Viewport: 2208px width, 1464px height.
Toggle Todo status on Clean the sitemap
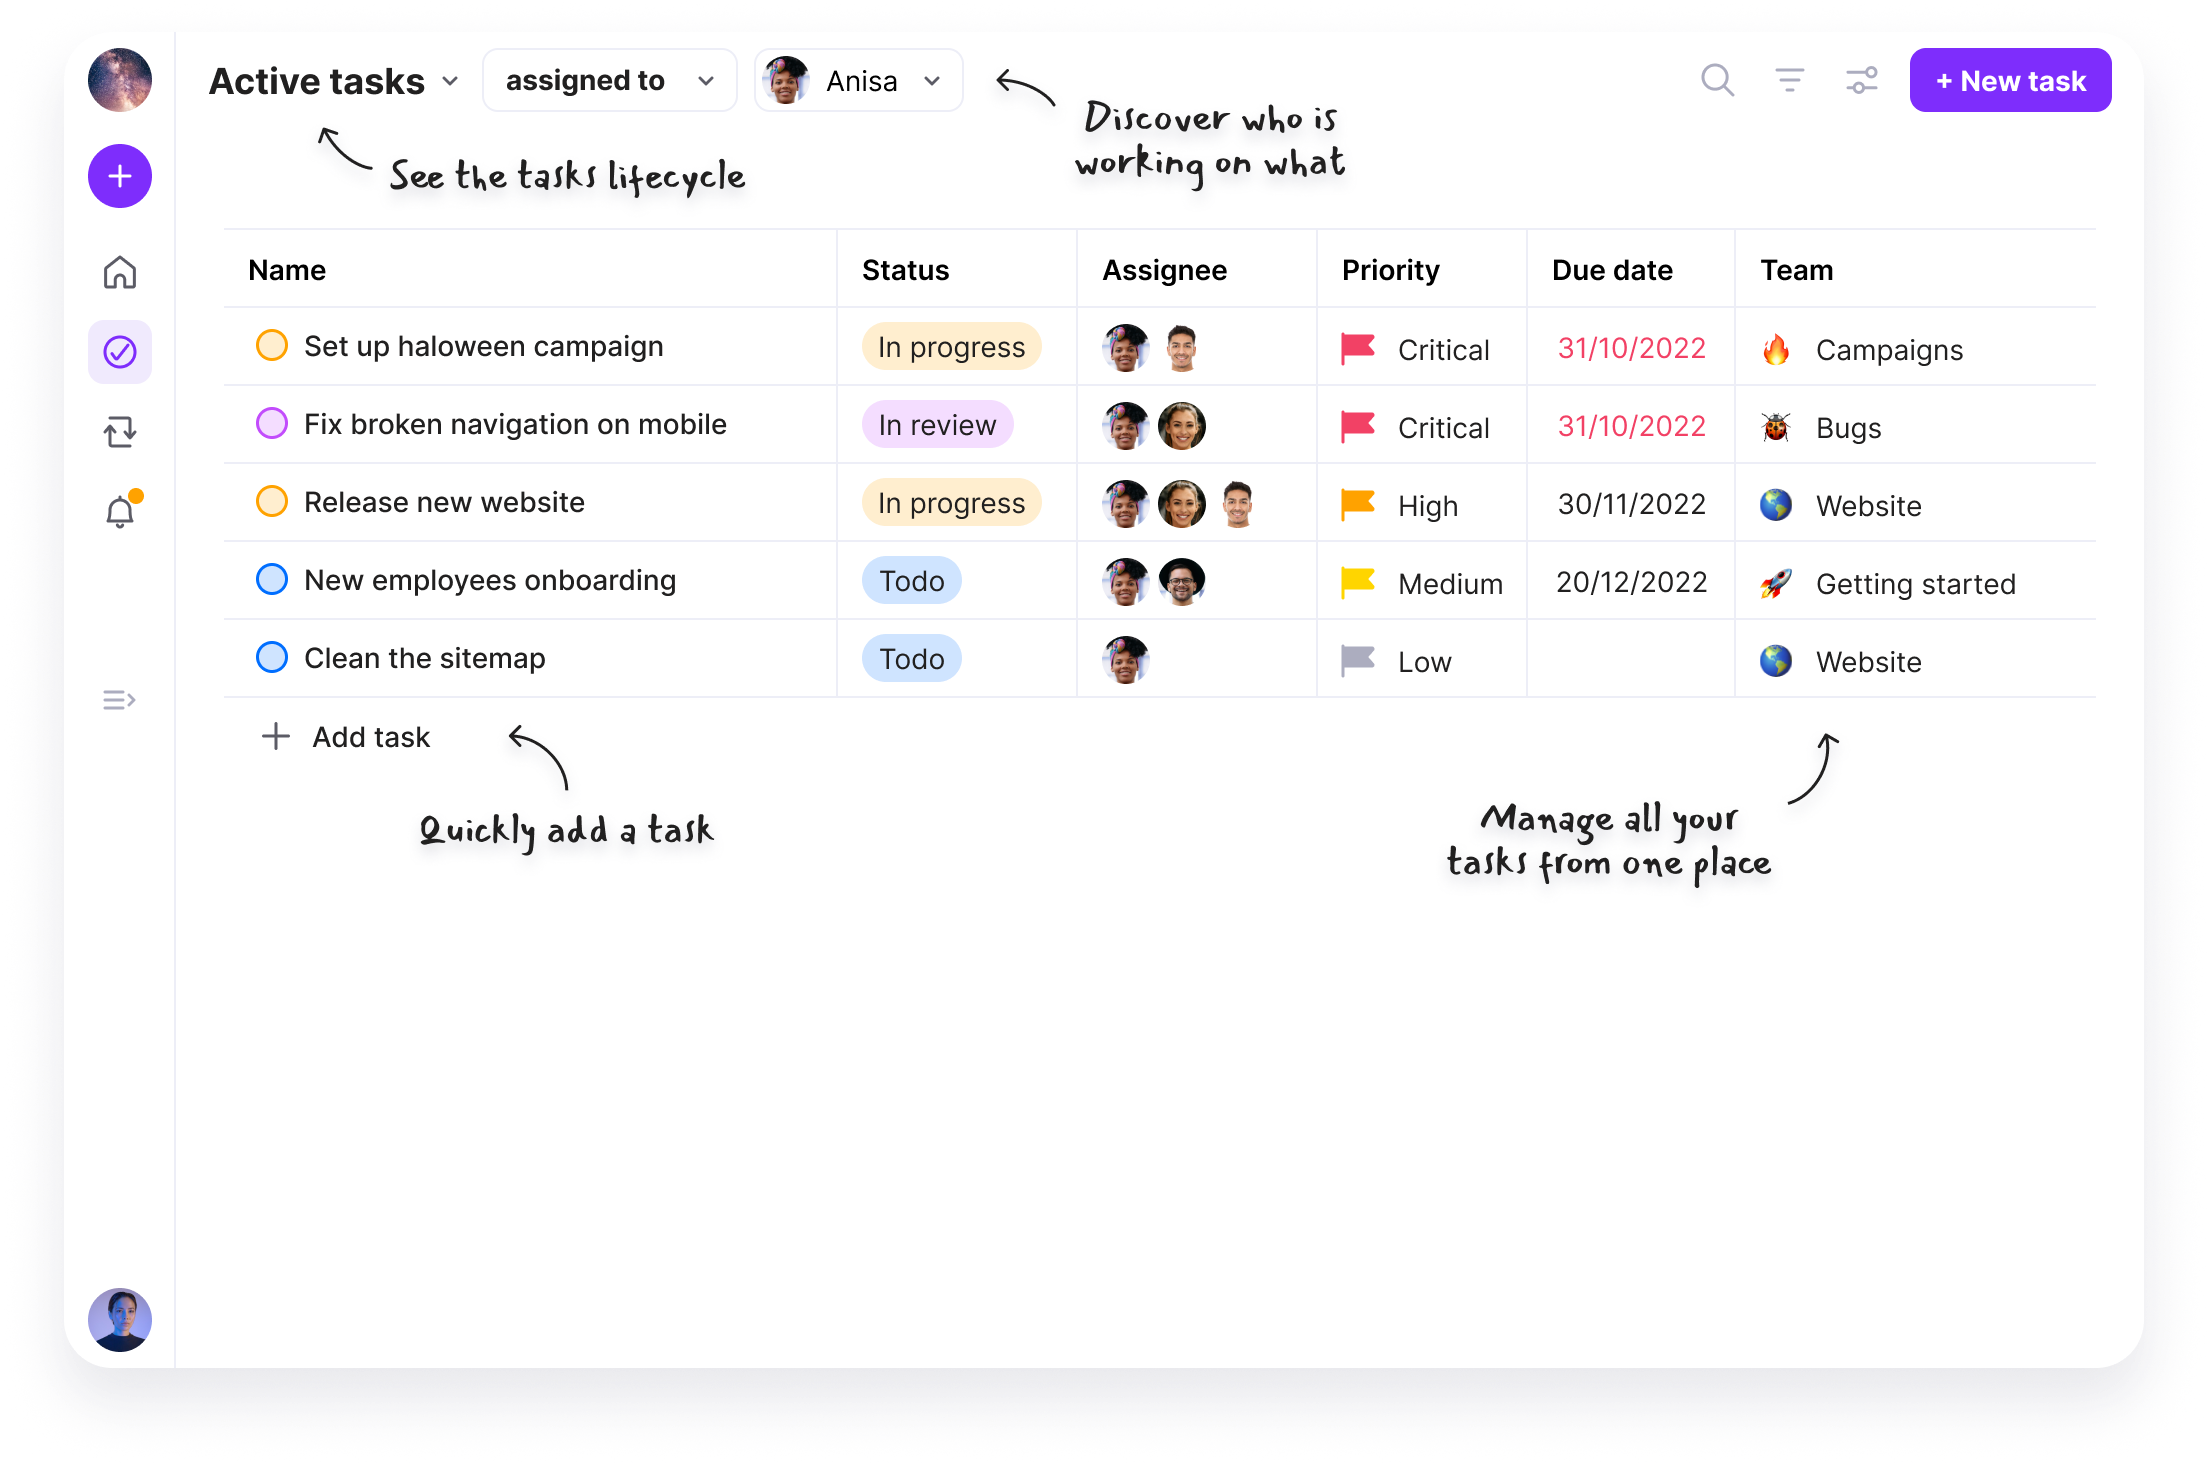910,658
